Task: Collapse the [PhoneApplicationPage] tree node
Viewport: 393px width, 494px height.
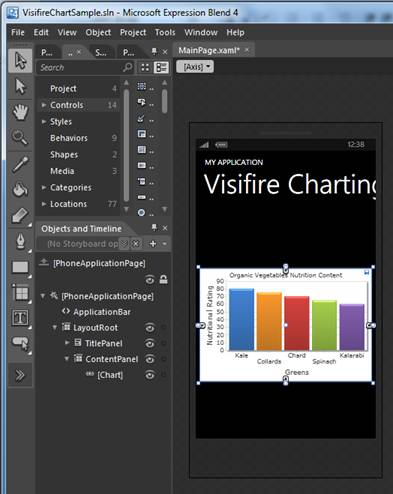Action: click(43, 296)
